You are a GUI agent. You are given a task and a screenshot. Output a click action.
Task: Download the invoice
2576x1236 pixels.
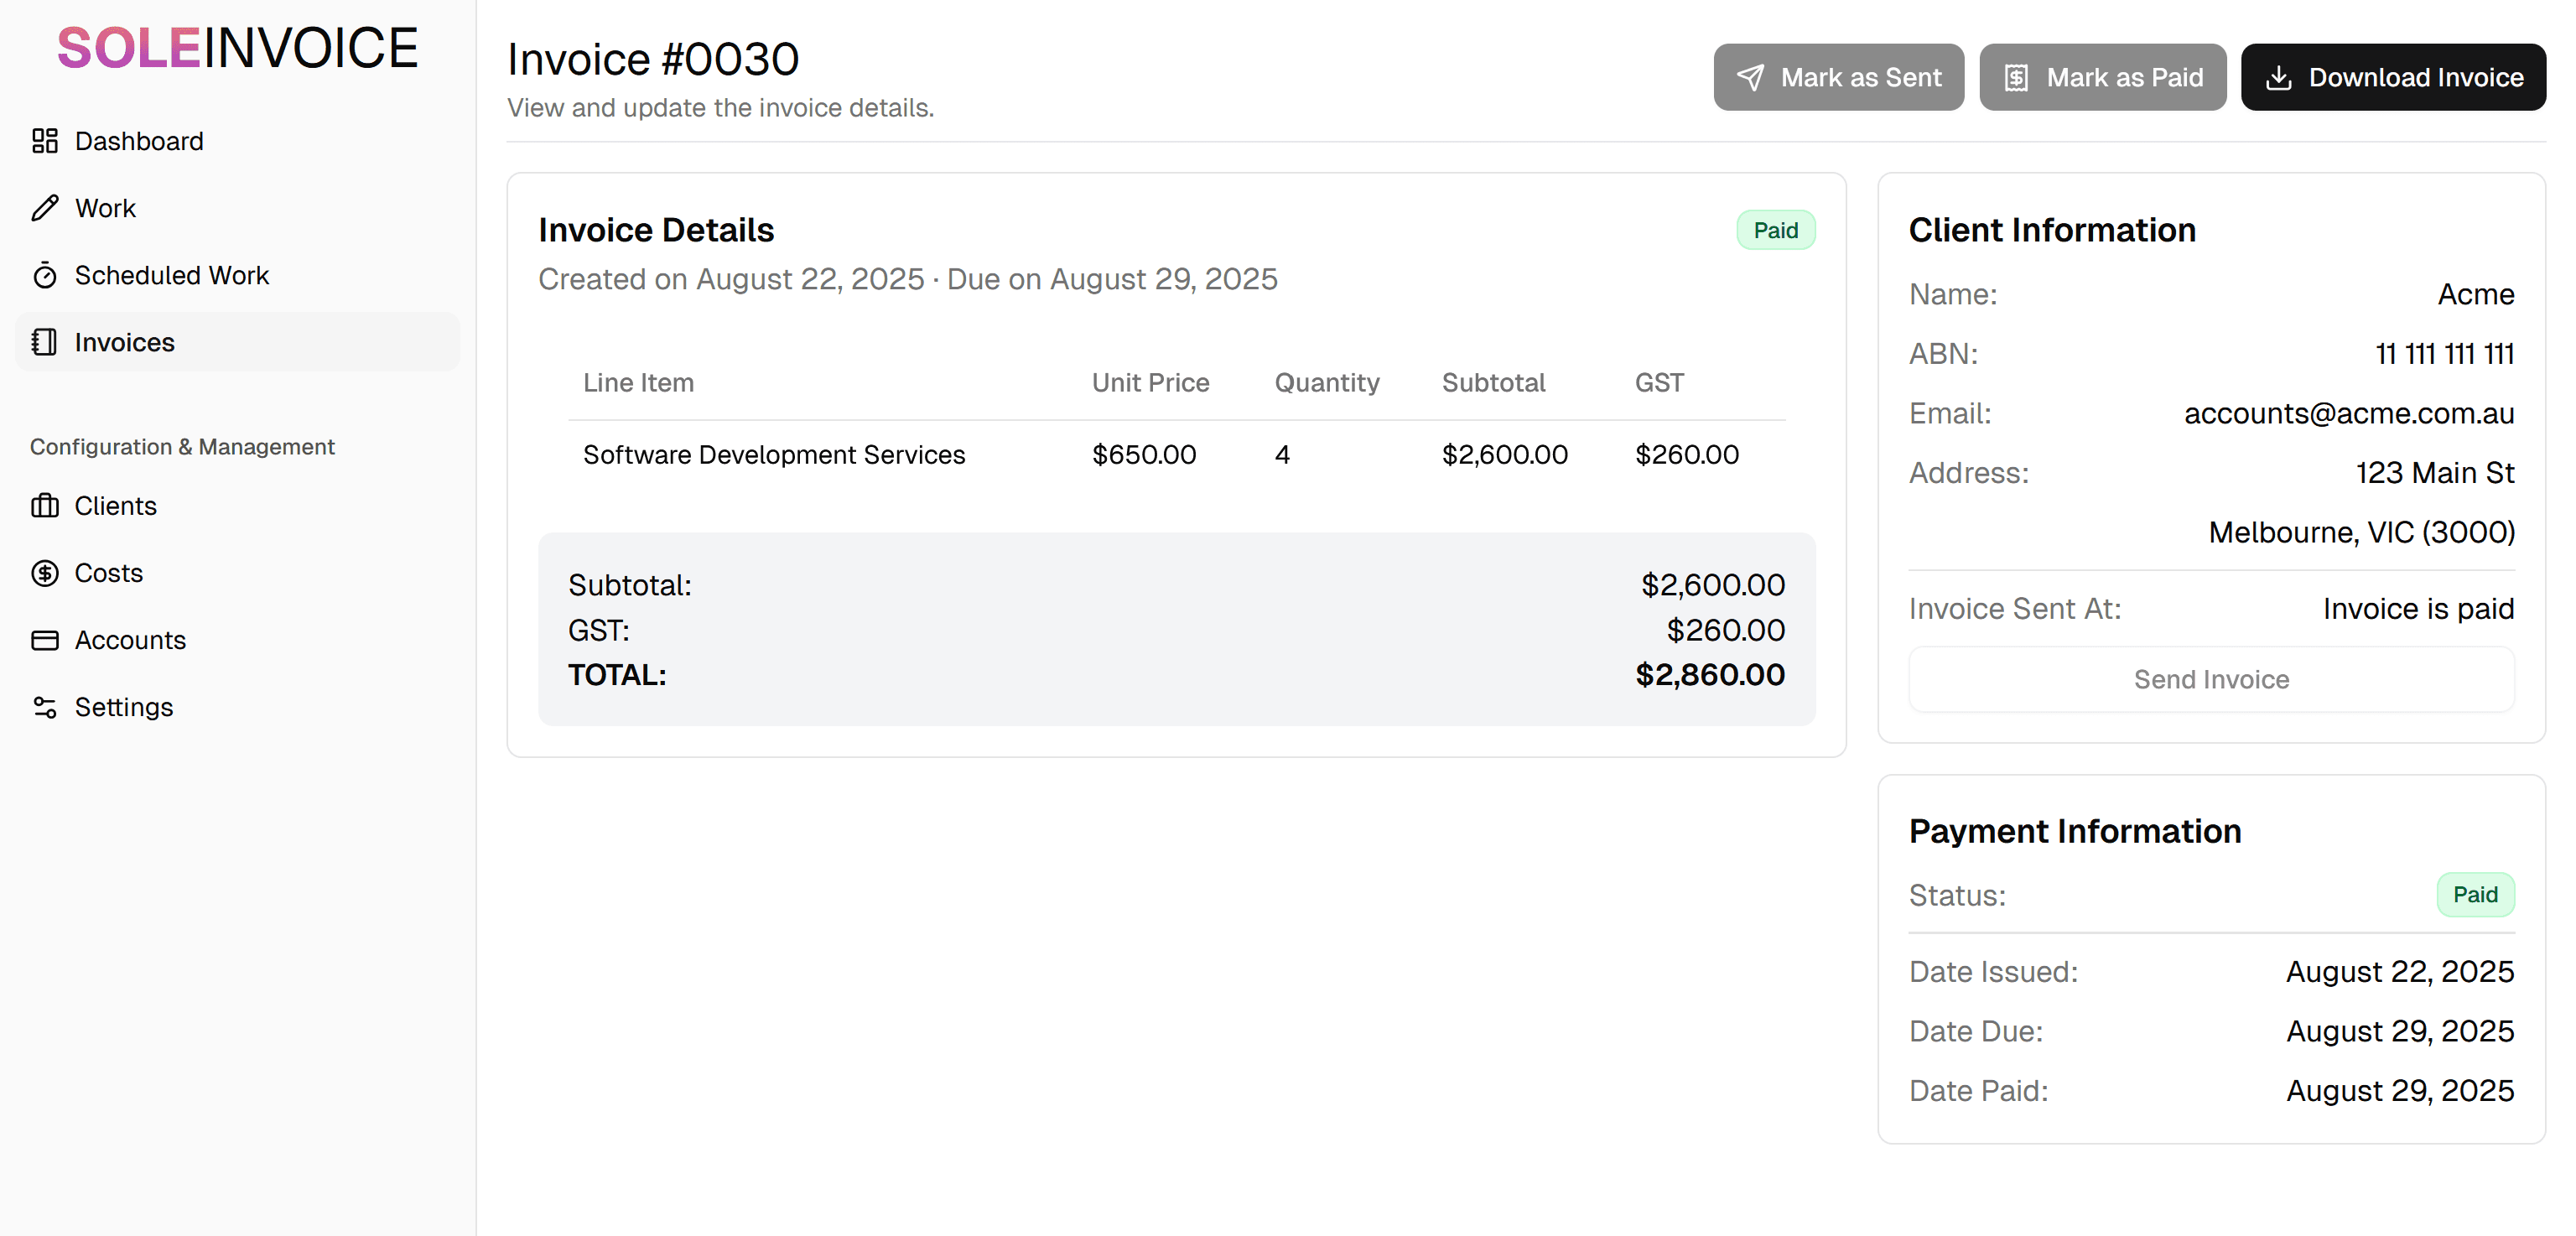click(x=2393, y=77)
